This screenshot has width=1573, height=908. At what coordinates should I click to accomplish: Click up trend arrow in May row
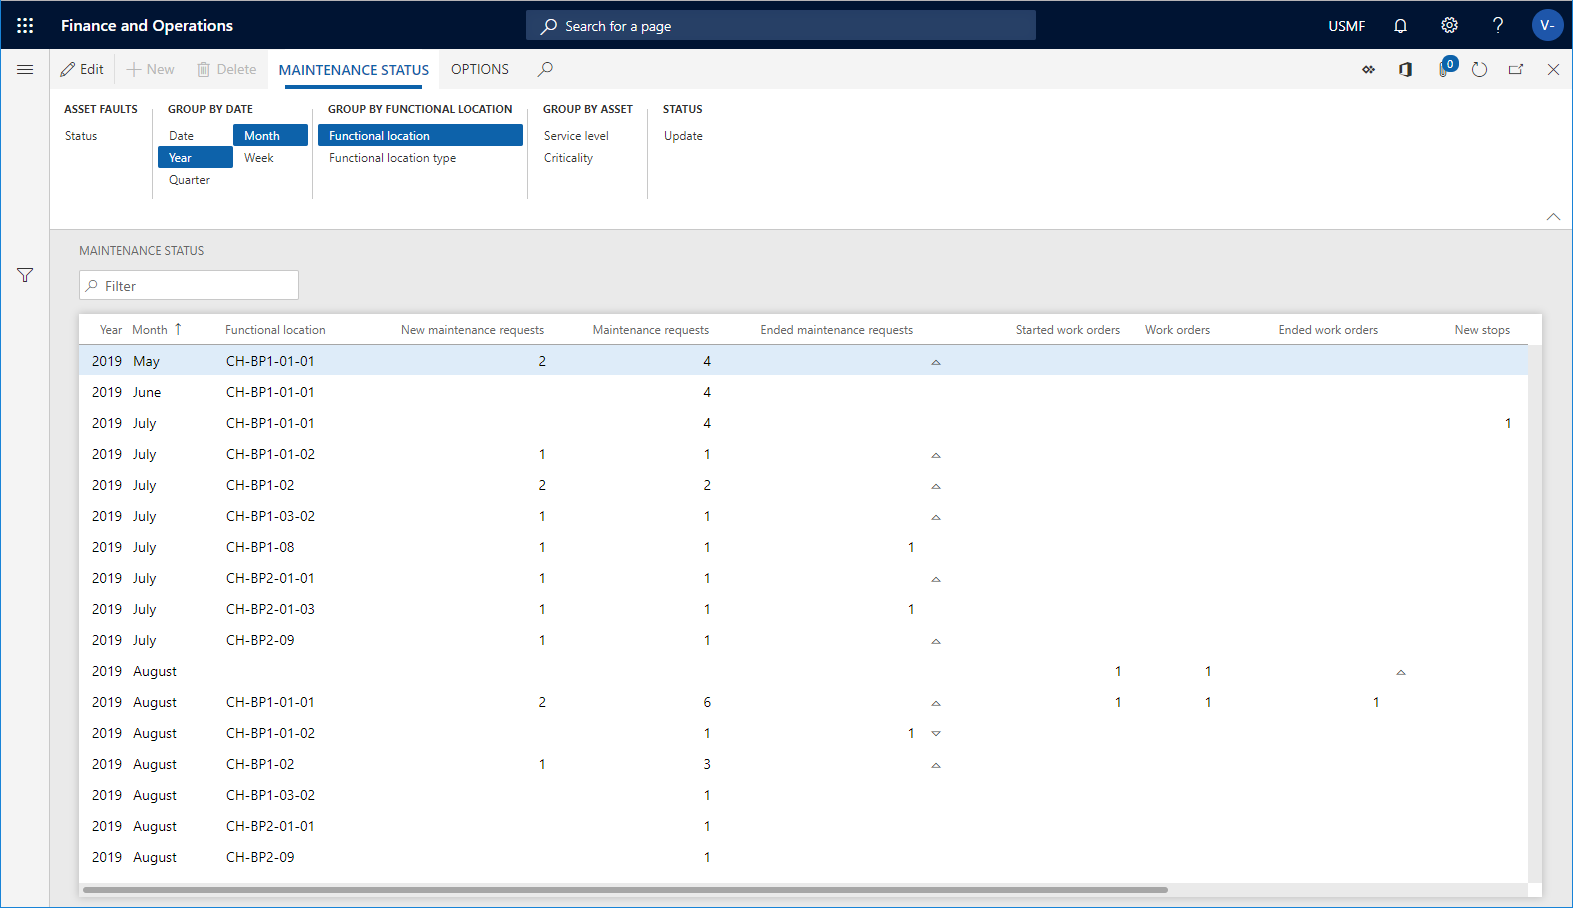[x=936, y=362]
